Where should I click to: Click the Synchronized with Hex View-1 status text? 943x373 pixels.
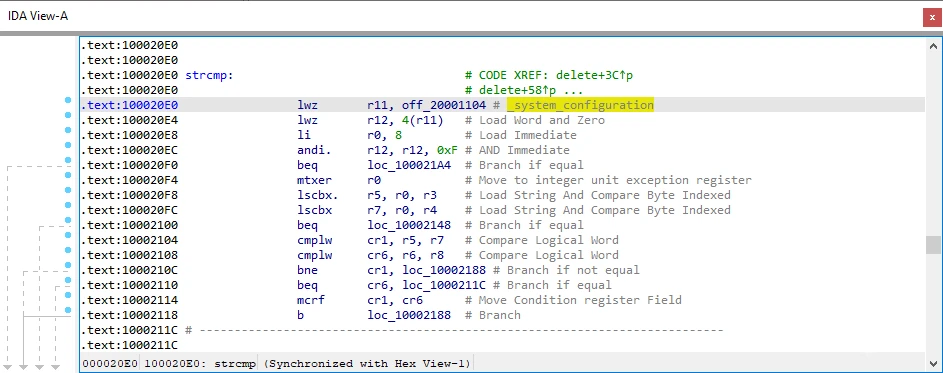coord(367,363)
